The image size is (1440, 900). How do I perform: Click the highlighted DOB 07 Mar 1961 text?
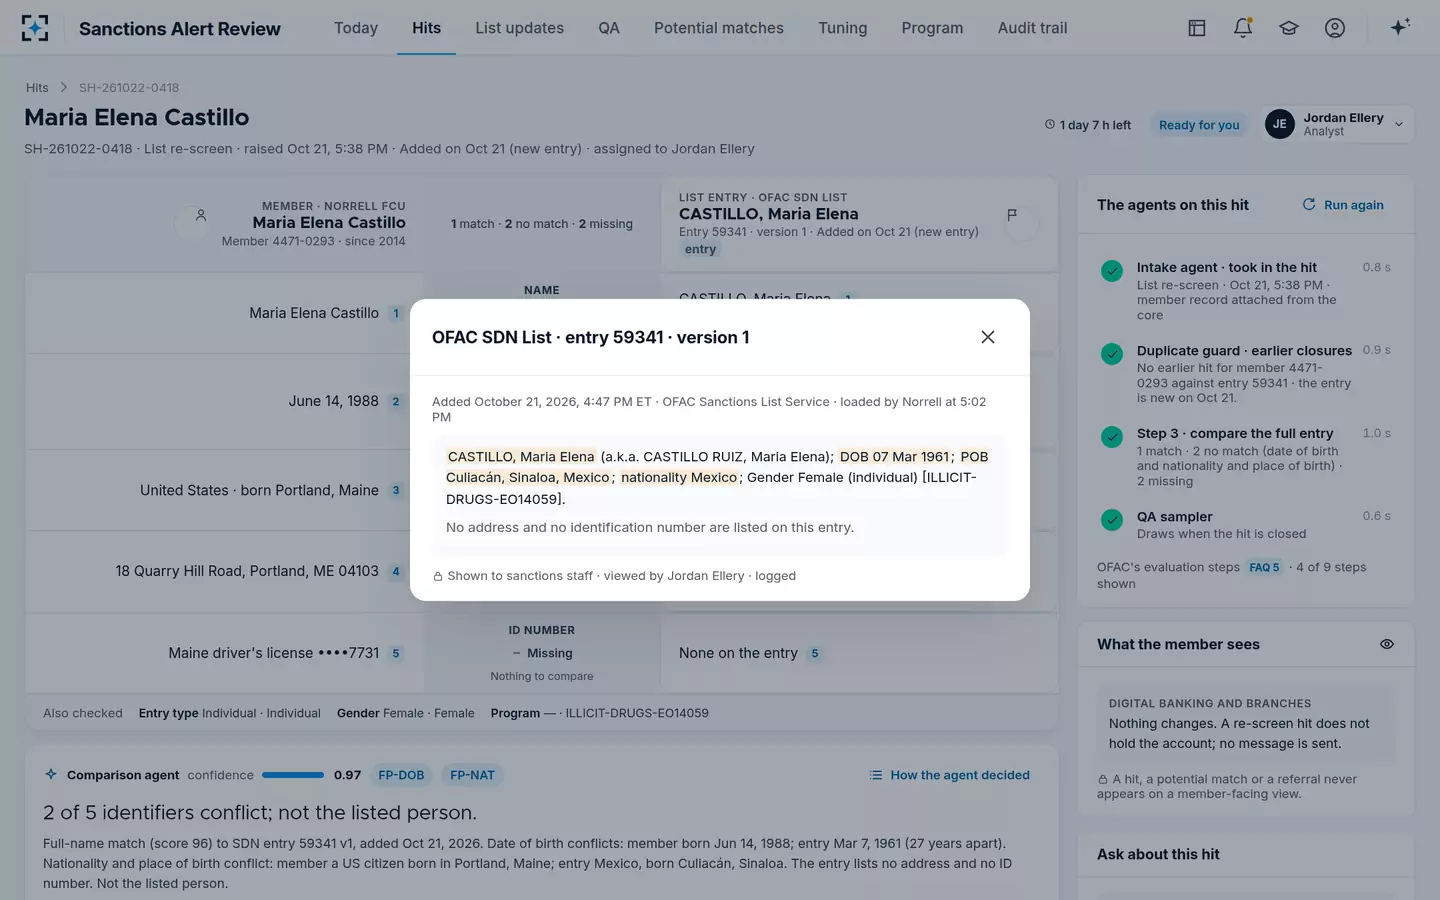(894, 456)
